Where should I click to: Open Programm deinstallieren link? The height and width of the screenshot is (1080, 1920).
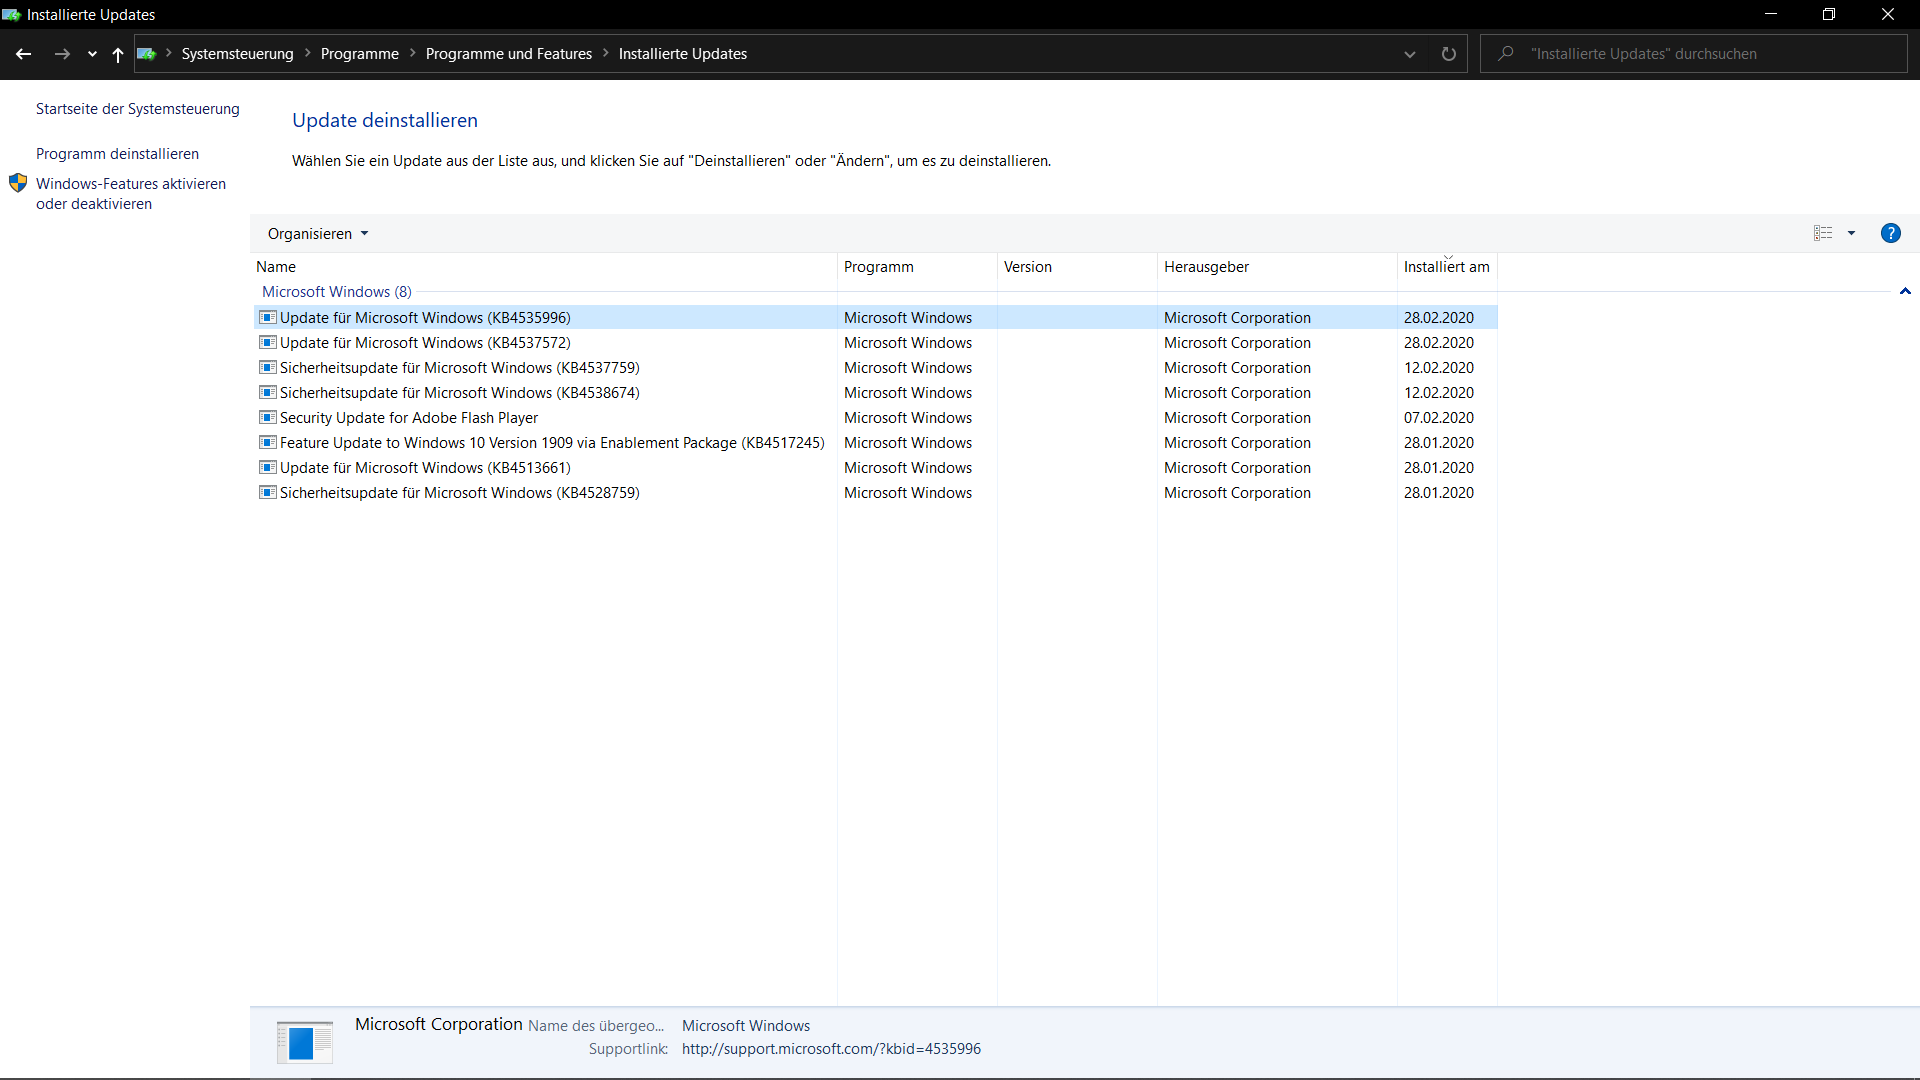tap(117, 154)
